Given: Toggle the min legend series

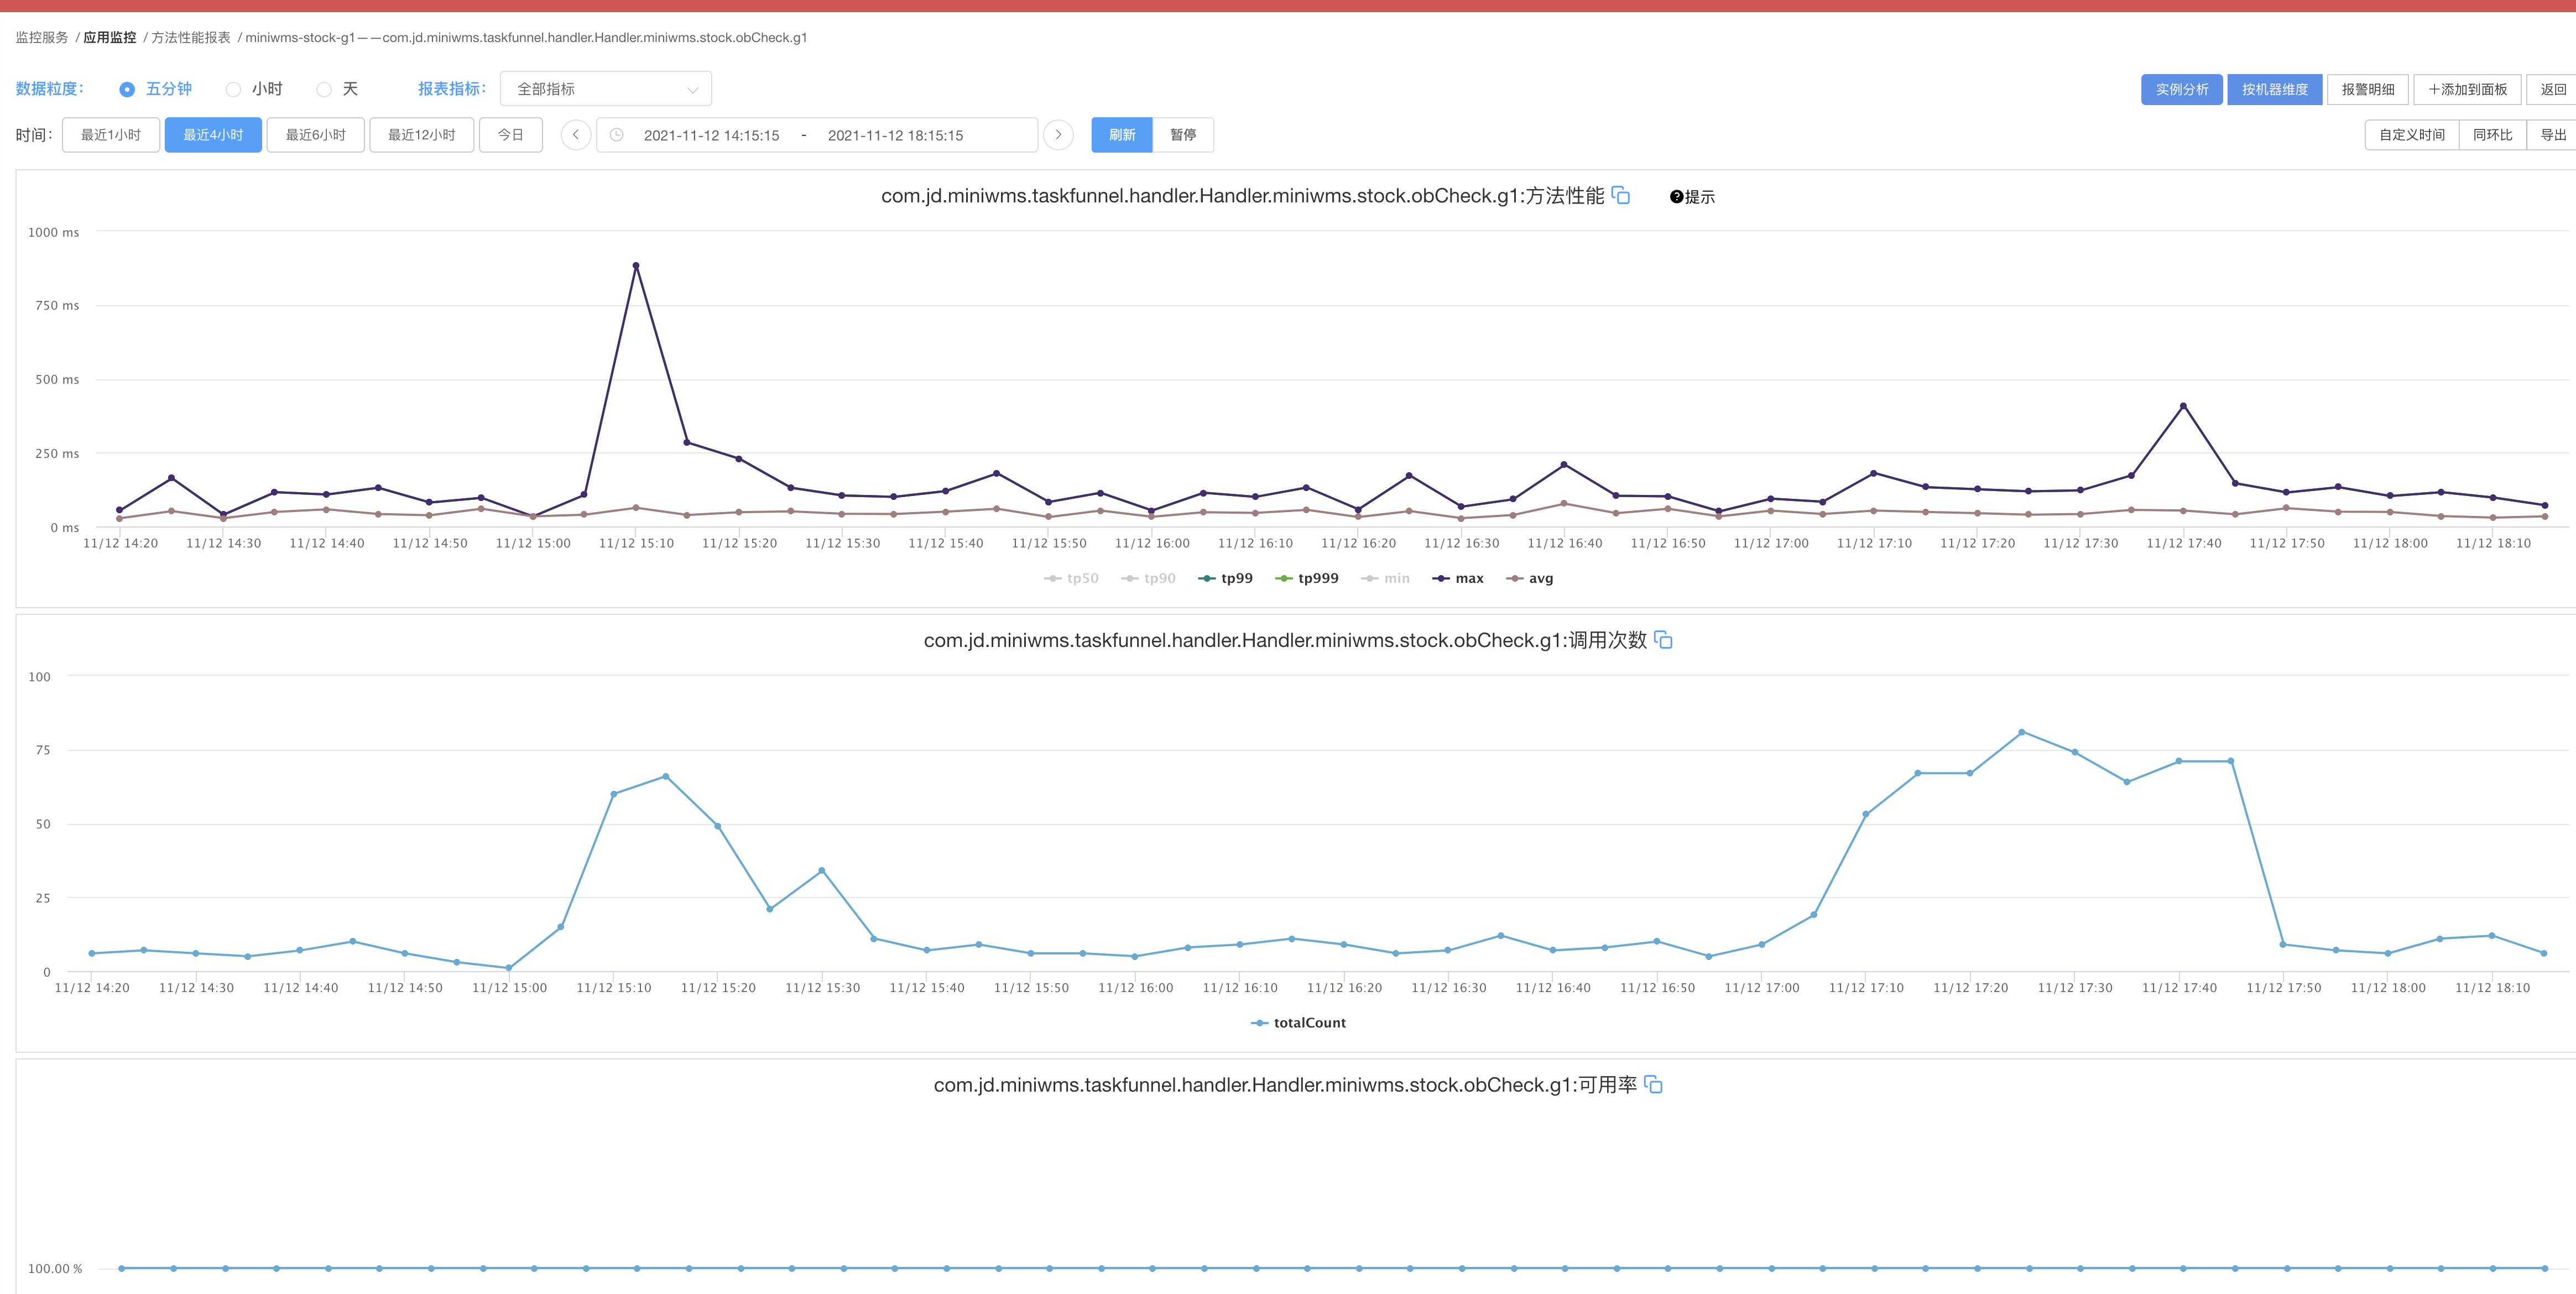Looking at the screenshot, I should click(x=1385, y=578).
